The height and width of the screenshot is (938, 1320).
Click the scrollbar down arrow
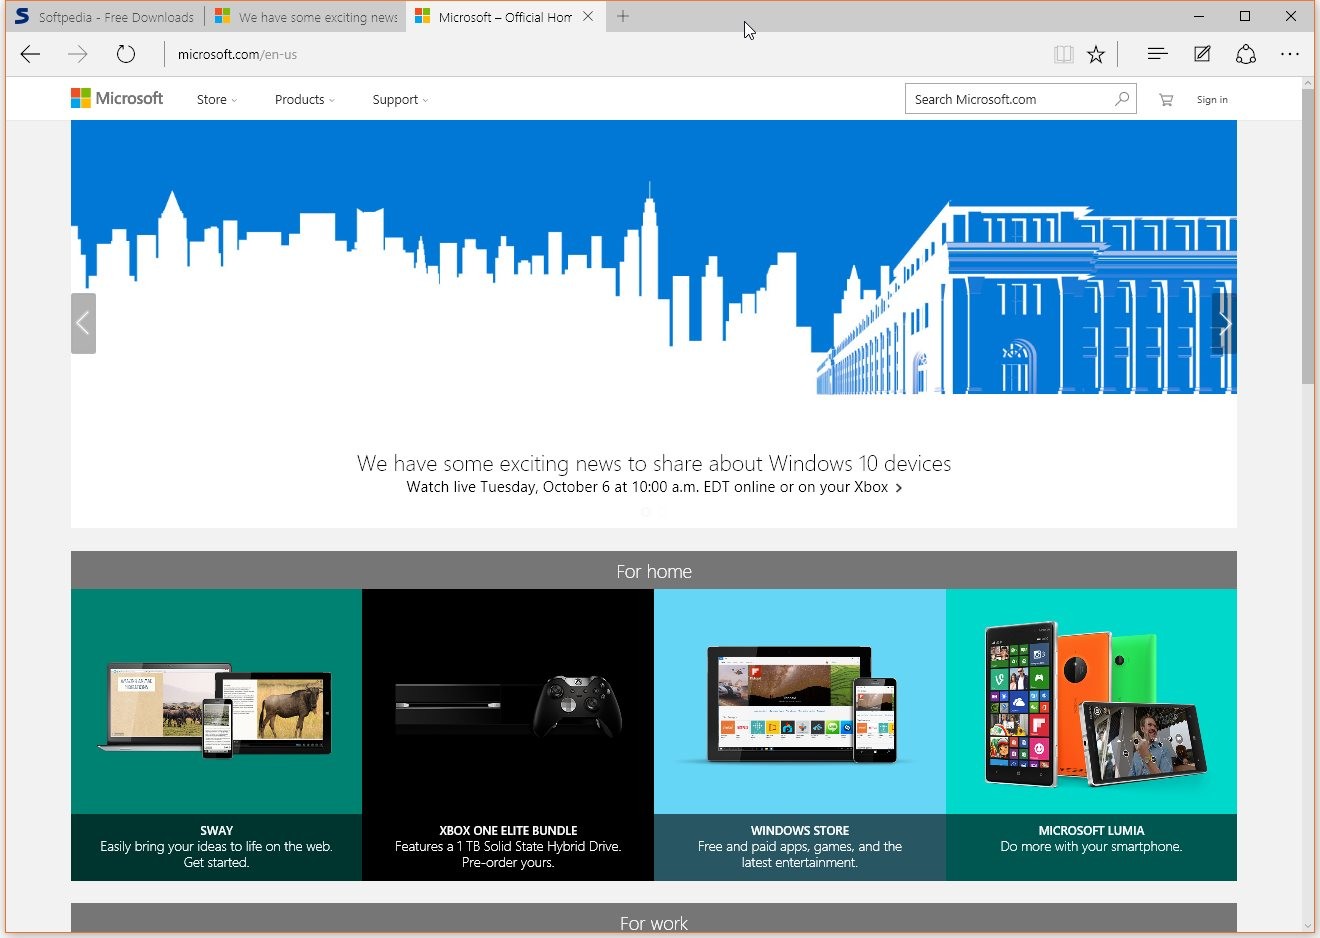click(x=1308, y=926)
